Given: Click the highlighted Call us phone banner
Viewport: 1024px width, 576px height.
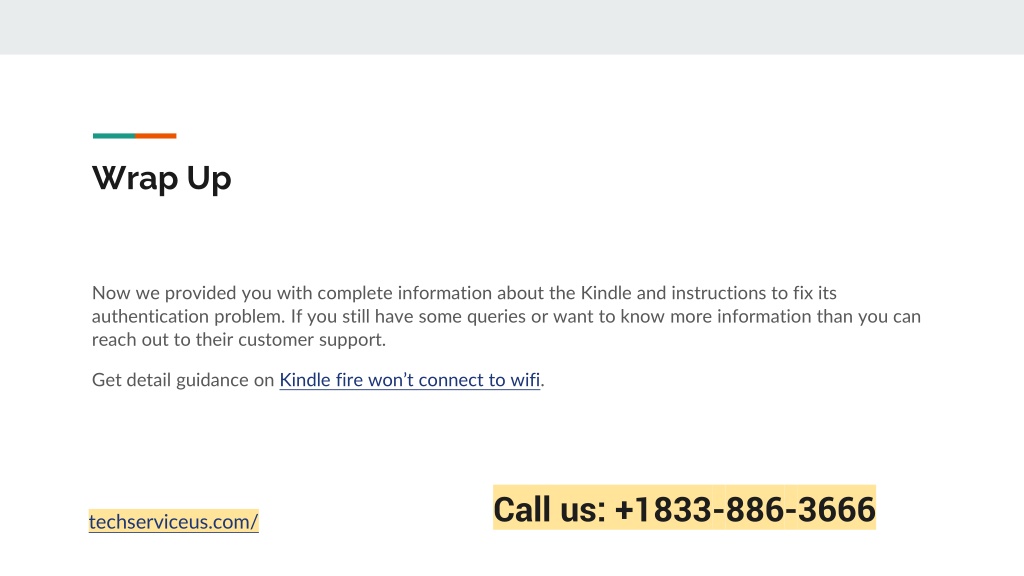Looking at the screenshot, I should 684,508.
